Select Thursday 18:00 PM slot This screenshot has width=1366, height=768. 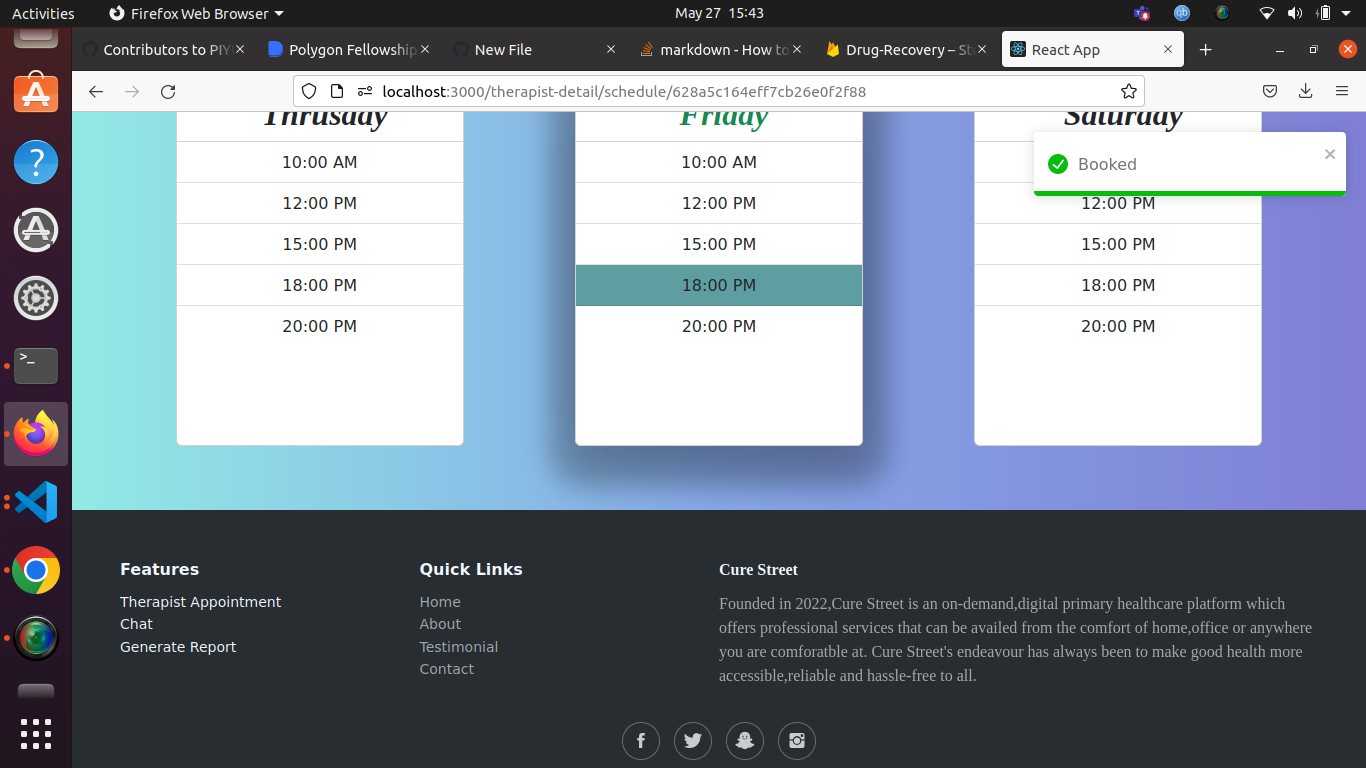coord(320,285)
